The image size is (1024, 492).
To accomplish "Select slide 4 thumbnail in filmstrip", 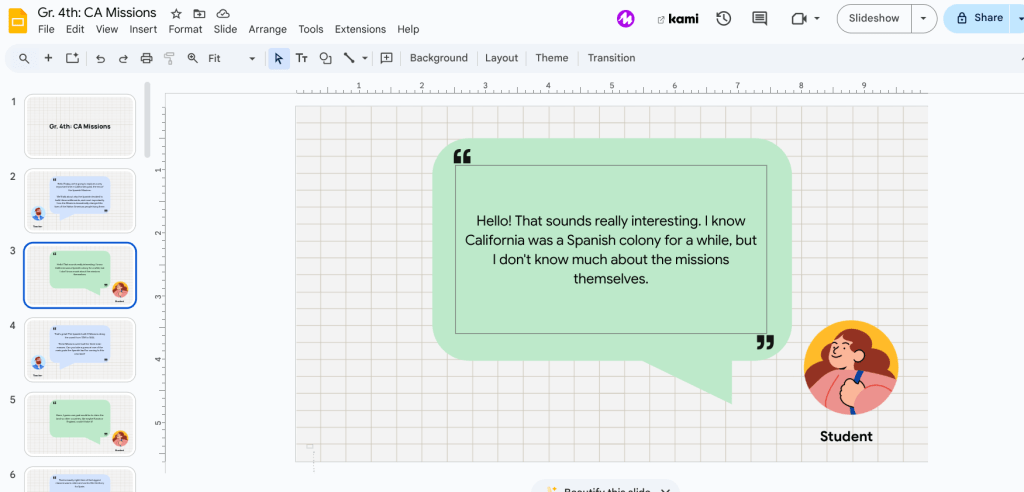I will coord(80,349).
